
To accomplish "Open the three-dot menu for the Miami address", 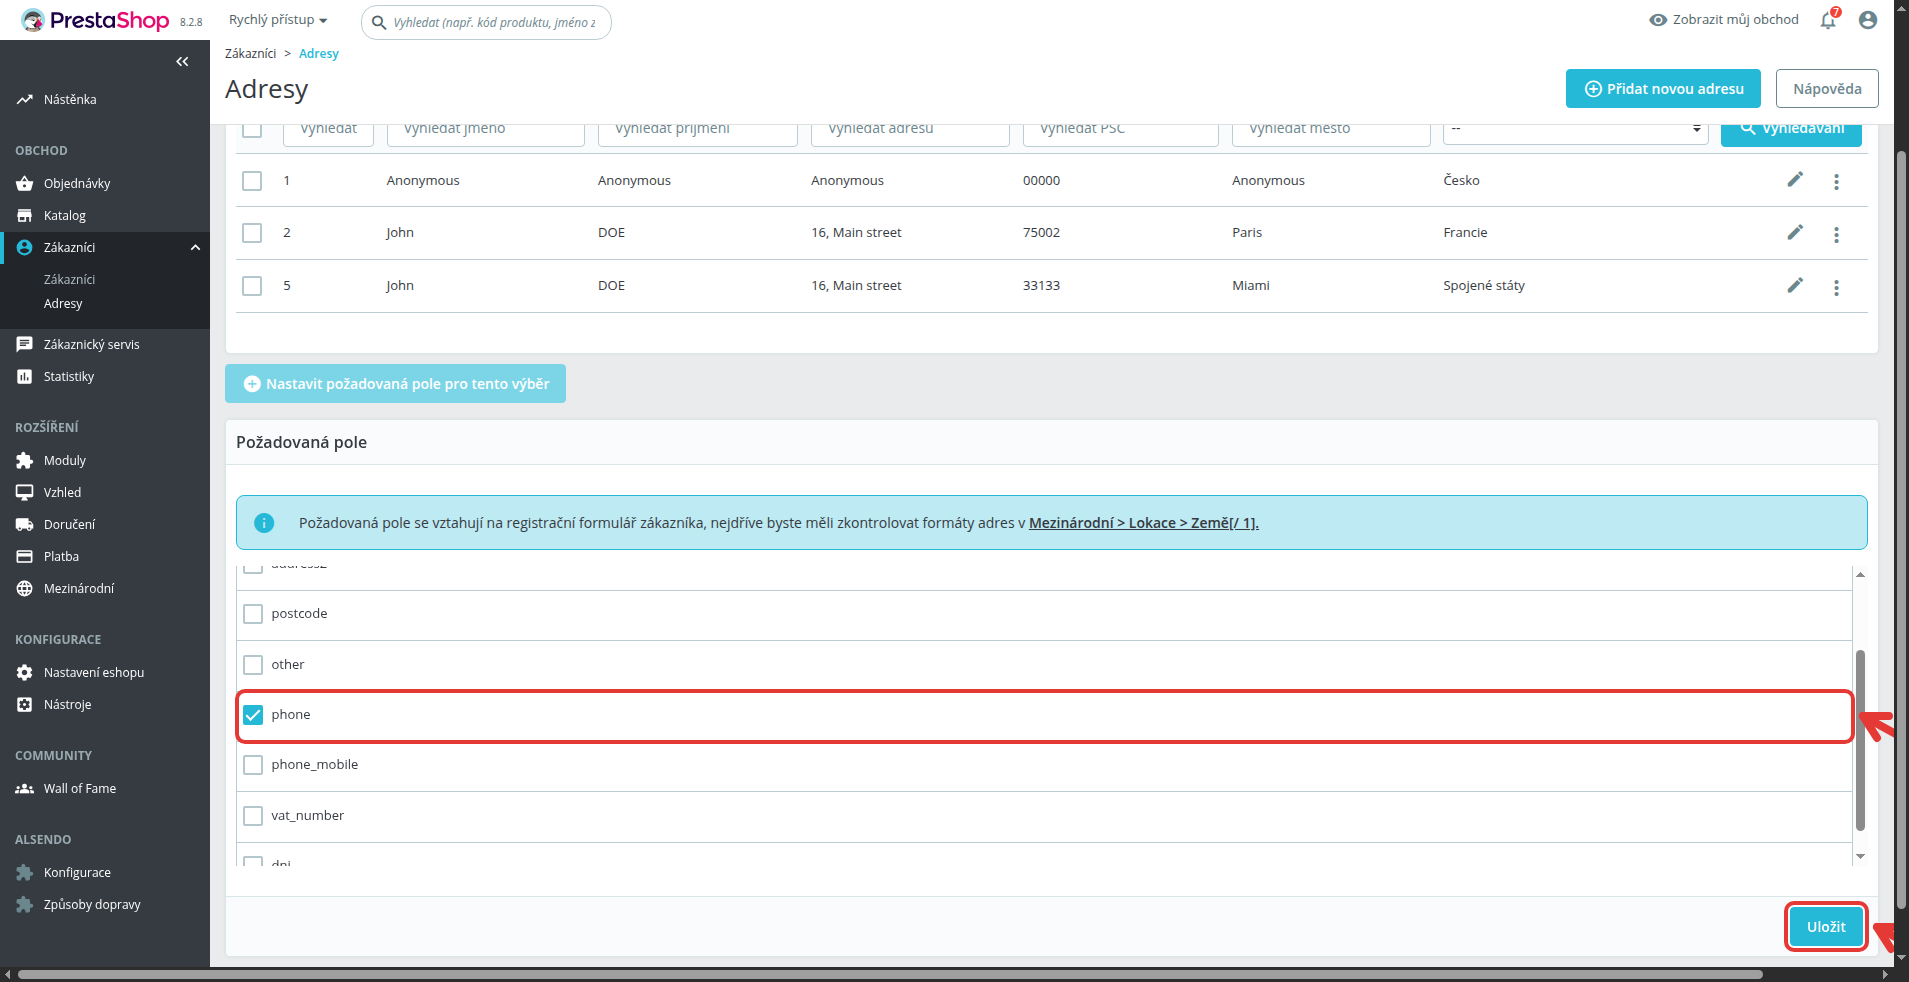I will pyautogui.click(x=1836, y=288).
